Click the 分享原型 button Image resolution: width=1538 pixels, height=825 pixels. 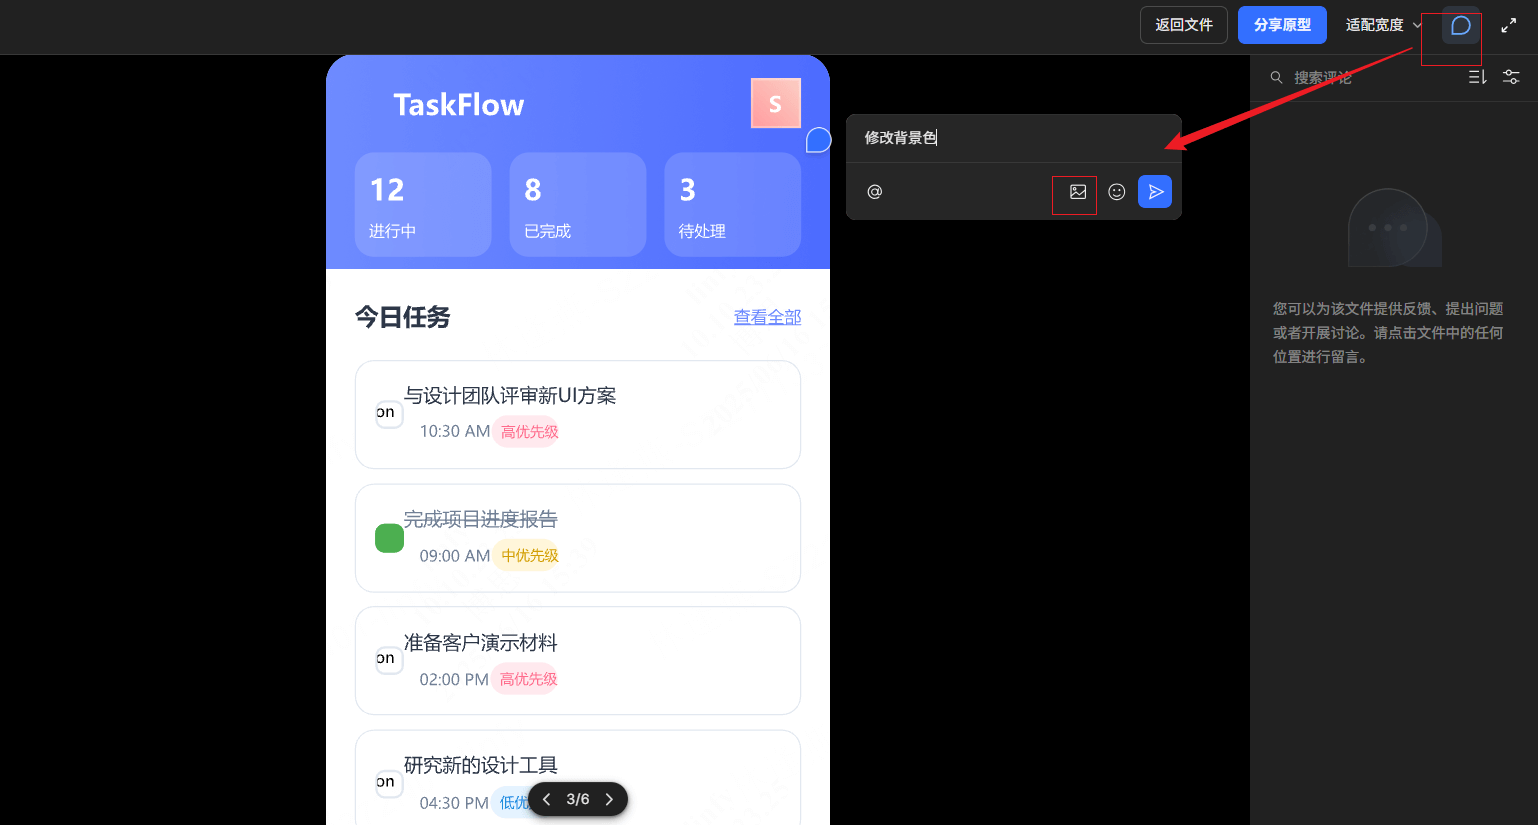(1281, 25)
